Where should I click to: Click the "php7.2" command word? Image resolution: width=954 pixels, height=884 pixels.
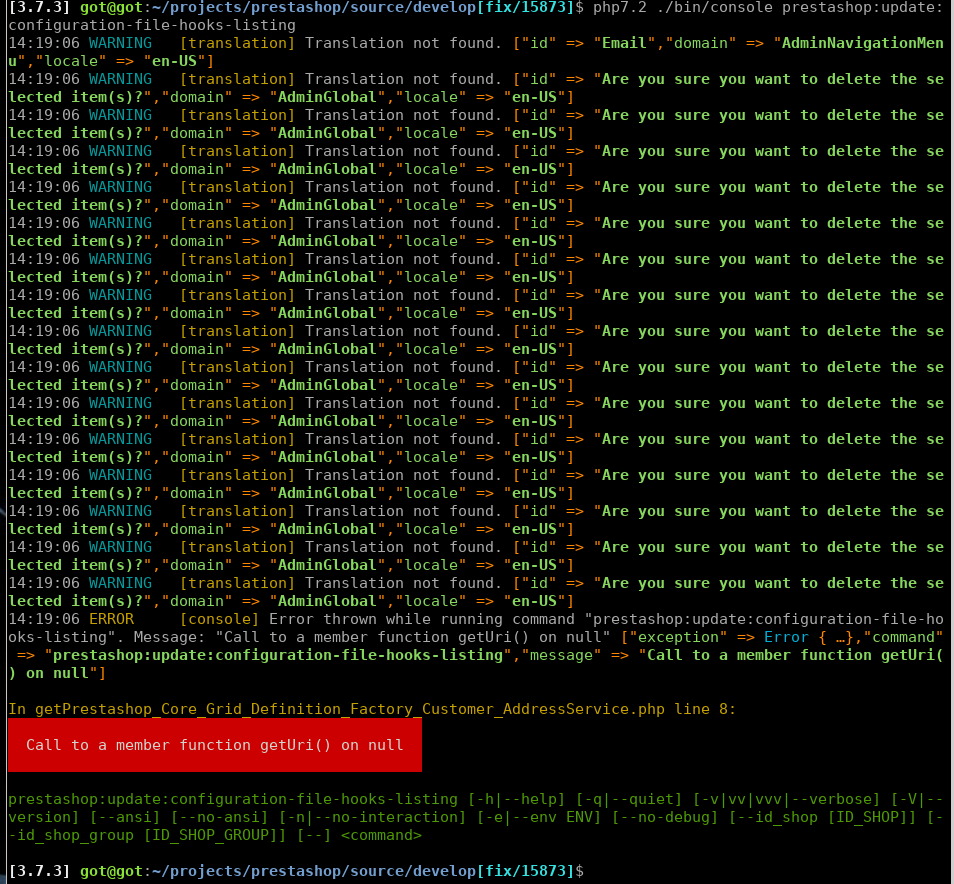[620, 7]
